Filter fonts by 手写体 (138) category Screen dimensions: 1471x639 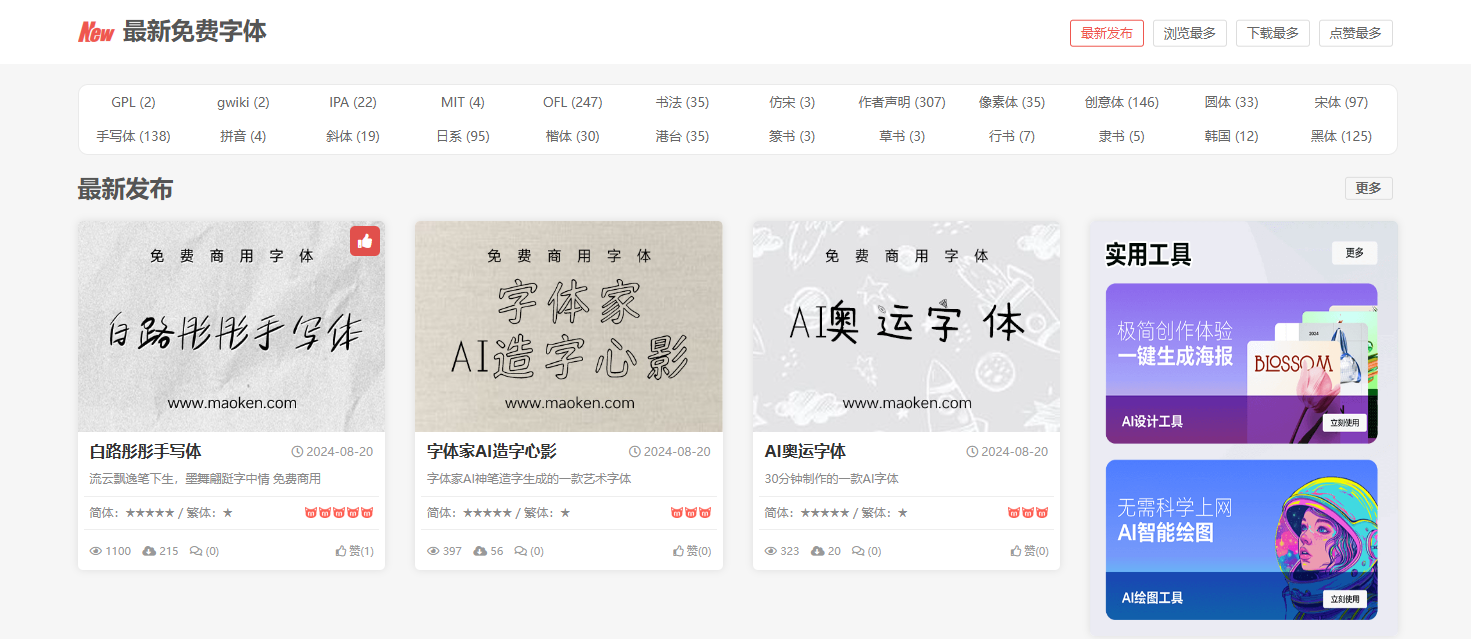[x=133, y=136]
